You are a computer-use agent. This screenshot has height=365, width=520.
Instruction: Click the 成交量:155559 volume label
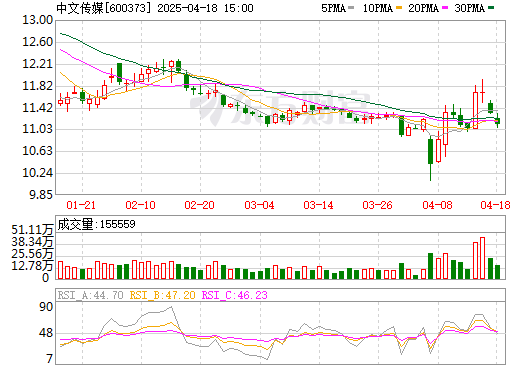(97, 224)
